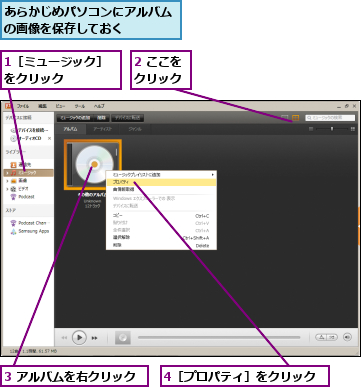
Task: Select the CD album cover thumbnail
Action: click(93, 165)
